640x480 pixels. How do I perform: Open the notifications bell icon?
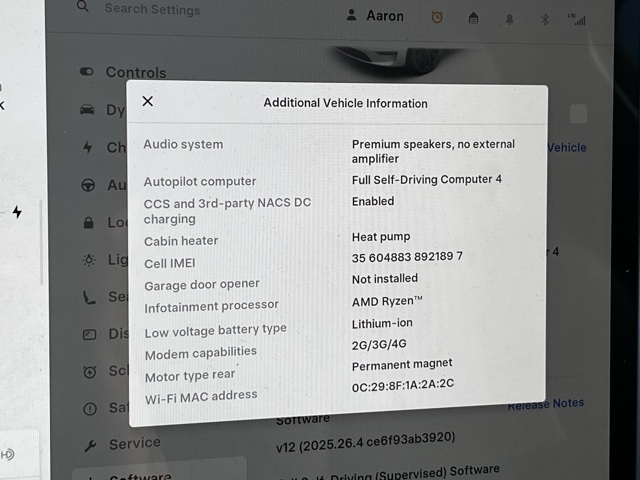pos(509,19)
